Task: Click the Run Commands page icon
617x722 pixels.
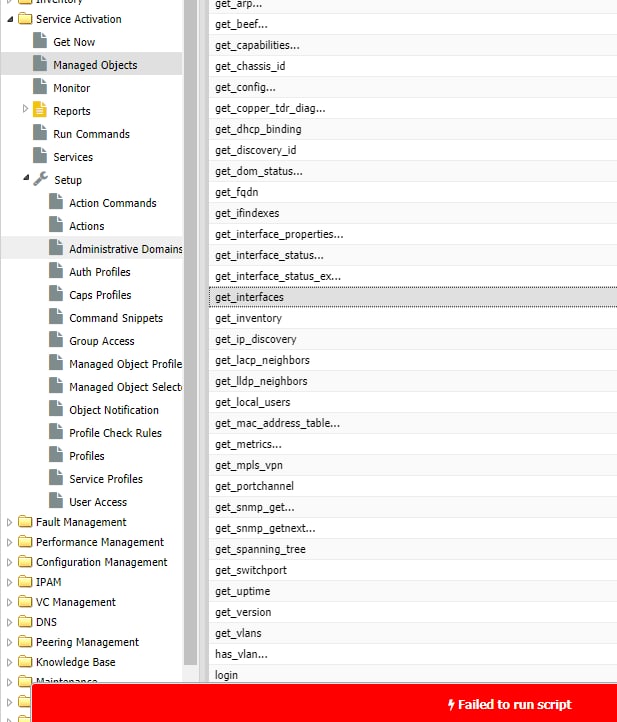Action: click(x=40, y=133)
